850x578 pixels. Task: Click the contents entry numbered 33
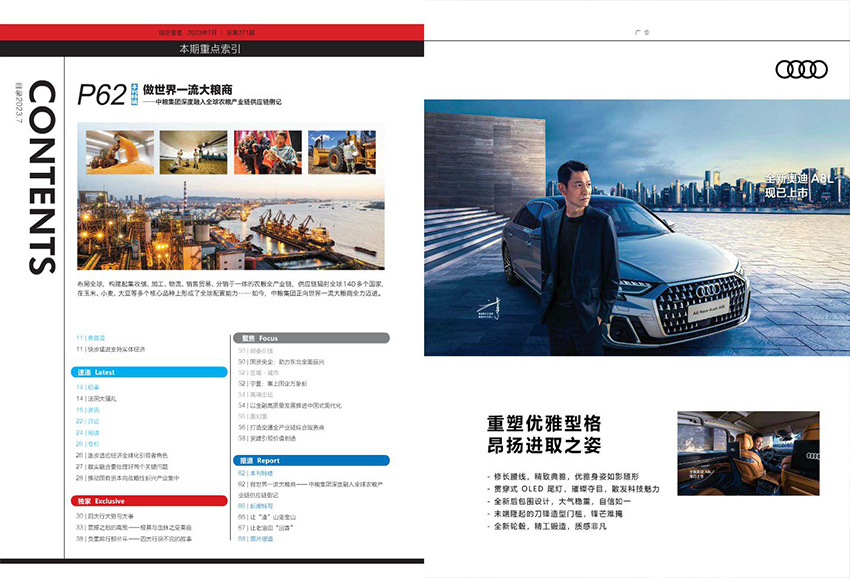pyautogui.click(x=134, y=528)
